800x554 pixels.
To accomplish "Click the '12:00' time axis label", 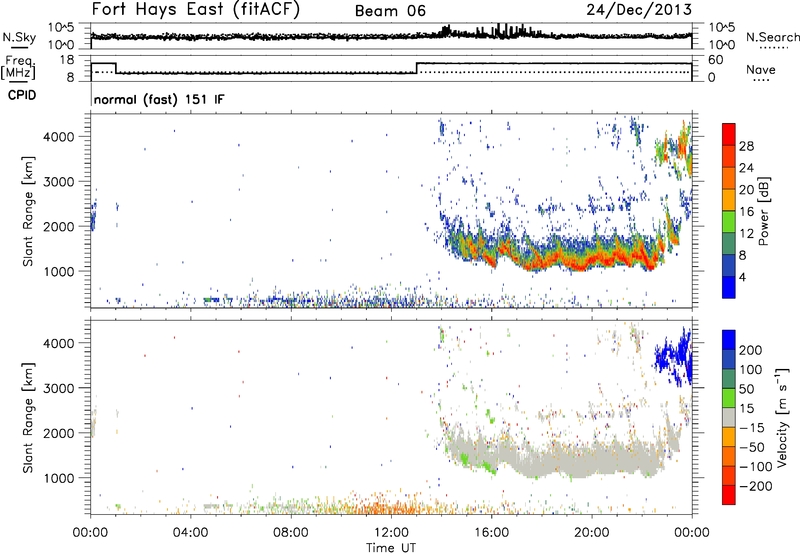I will (x=391, y=533).
